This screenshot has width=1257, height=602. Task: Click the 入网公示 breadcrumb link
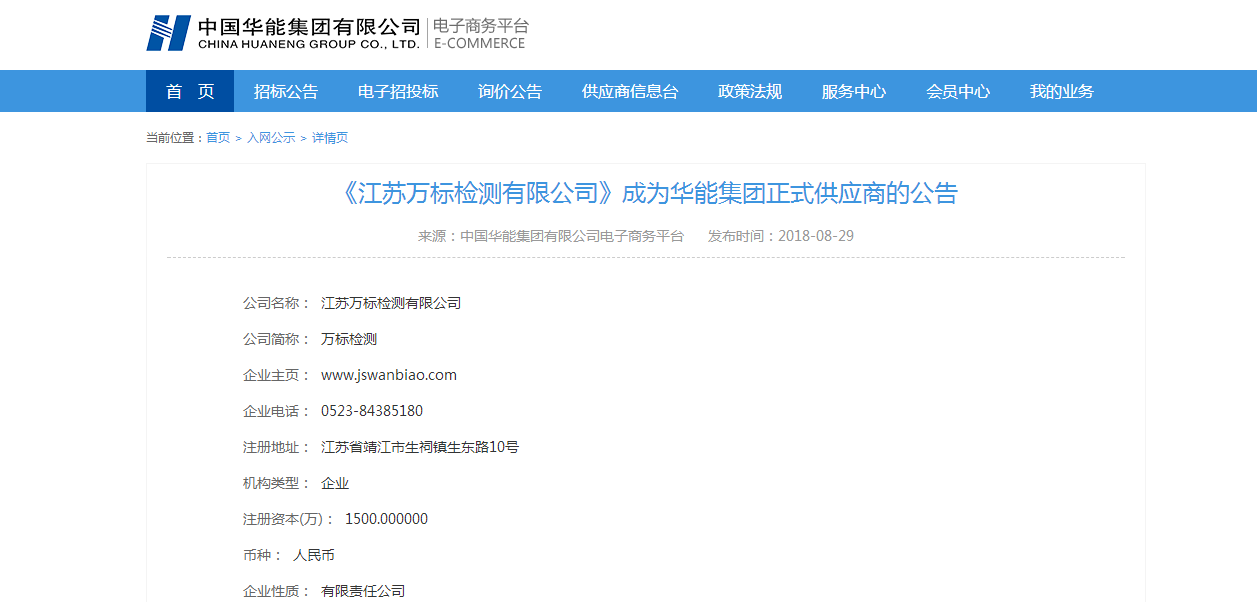tap(271, 138)
